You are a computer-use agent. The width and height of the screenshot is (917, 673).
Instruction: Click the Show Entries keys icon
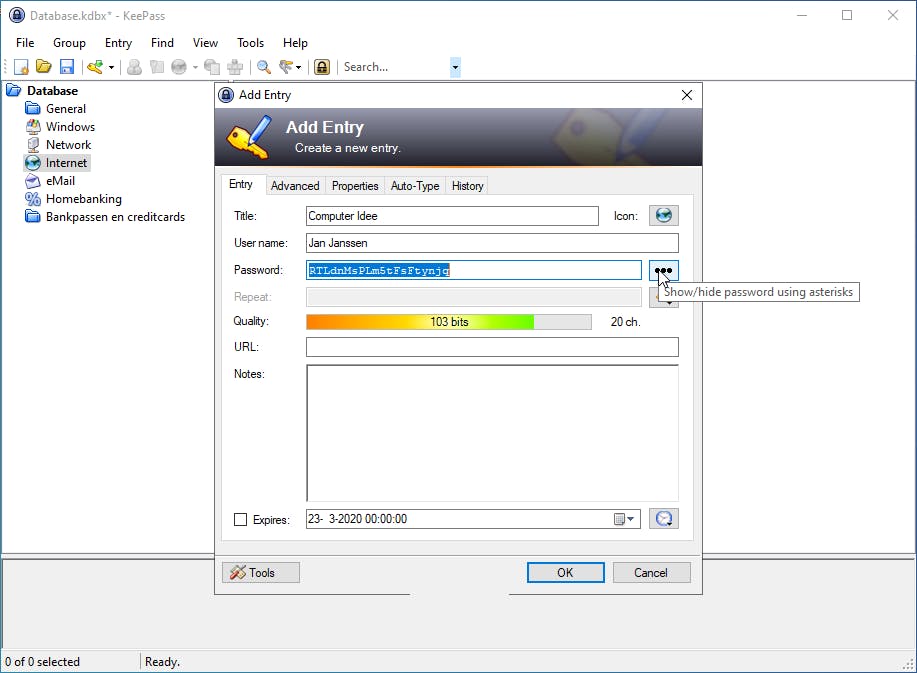pyautogui.click(x=286, y=67)
